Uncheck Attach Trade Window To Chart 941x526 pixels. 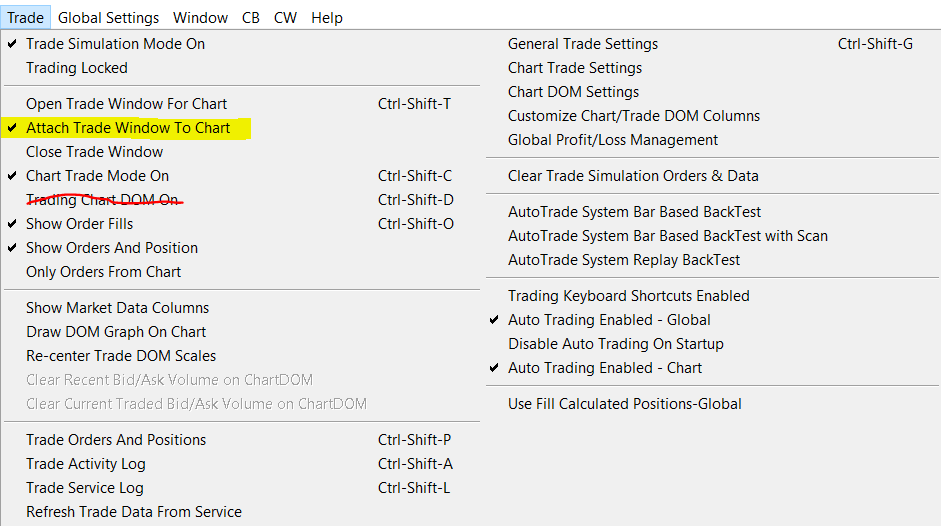[128, 128]
